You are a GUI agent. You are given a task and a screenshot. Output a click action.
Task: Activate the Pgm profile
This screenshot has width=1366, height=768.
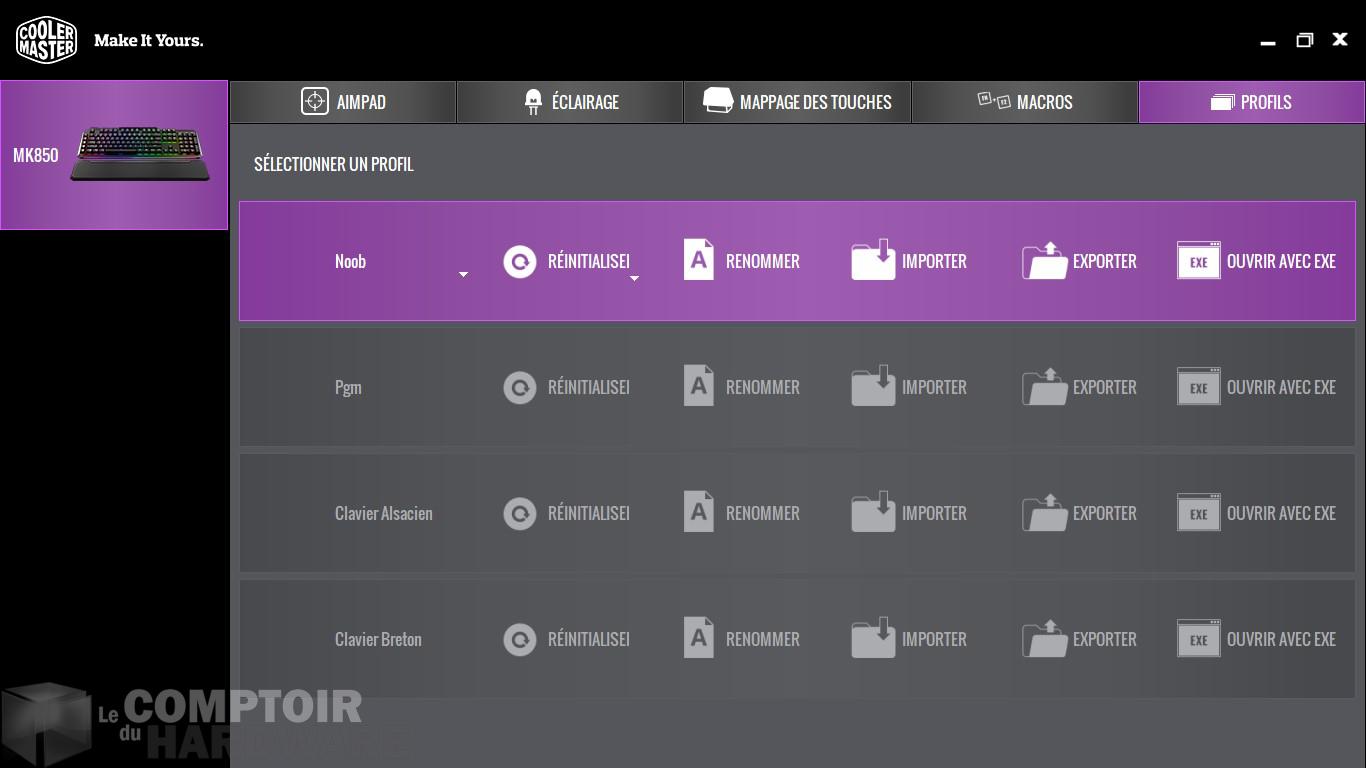348,387
